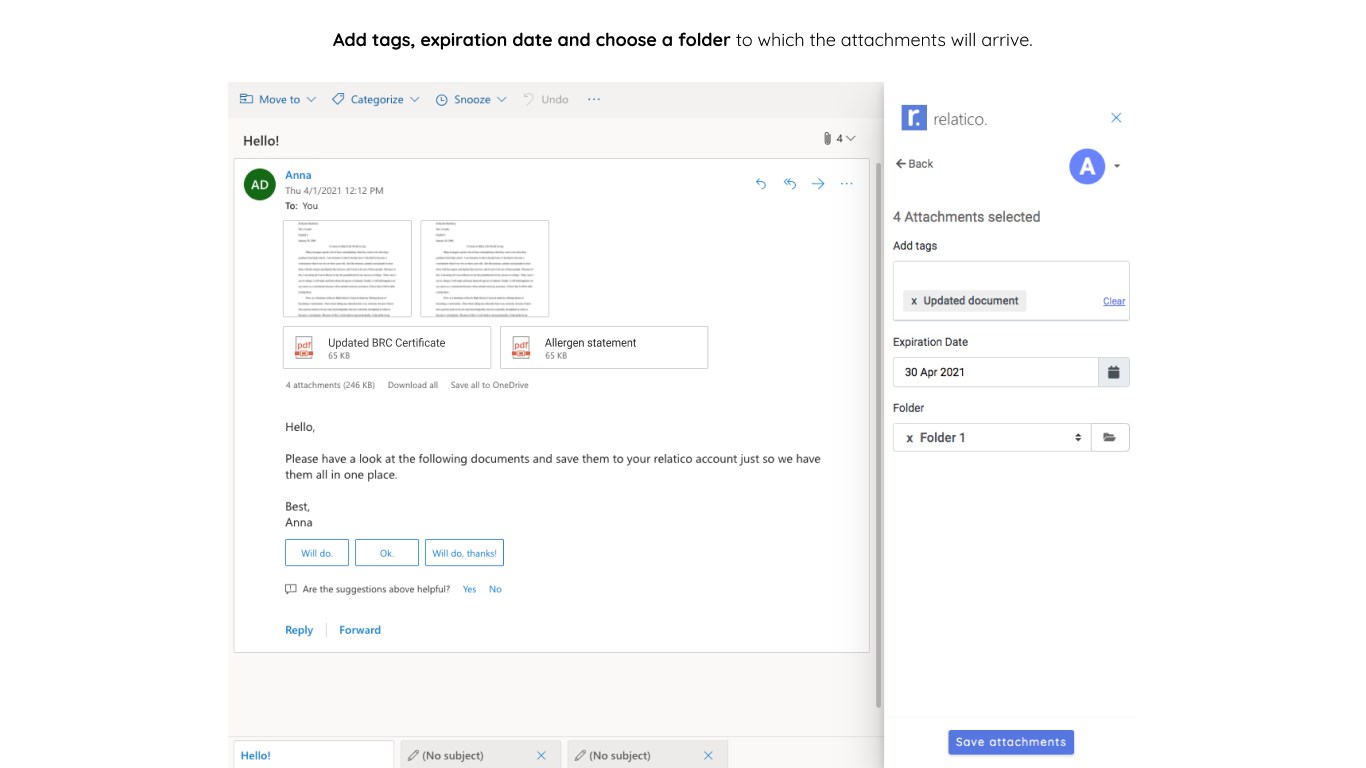The width and height of the screenshot is (1366, 768).
Task: Open the user avatar account menu
Action: pos(1087,166)
